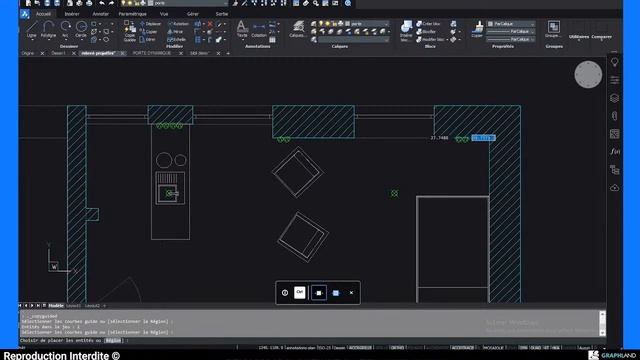
Task: Open the Accueil ribbon tab
Action: 44,14
